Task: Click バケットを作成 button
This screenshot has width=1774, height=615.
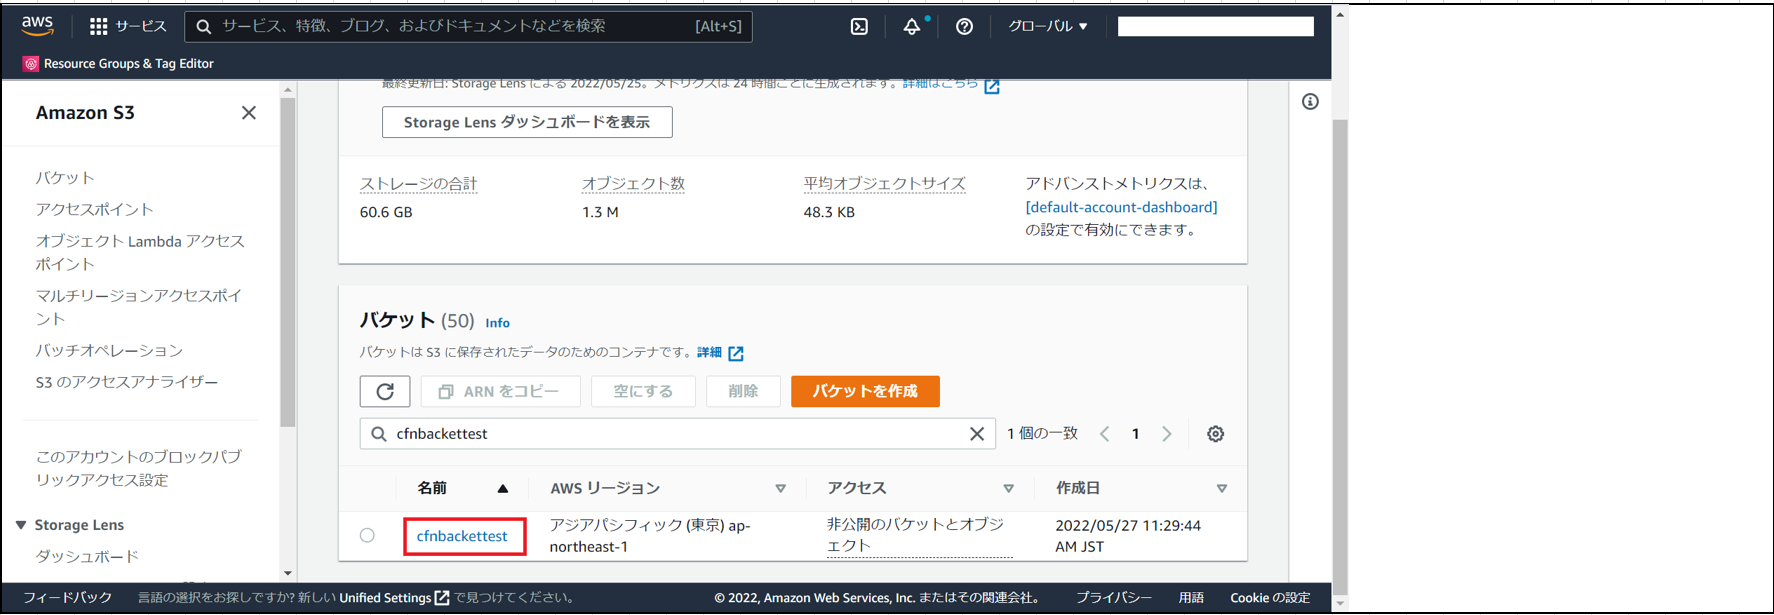Action: point(865,391)
